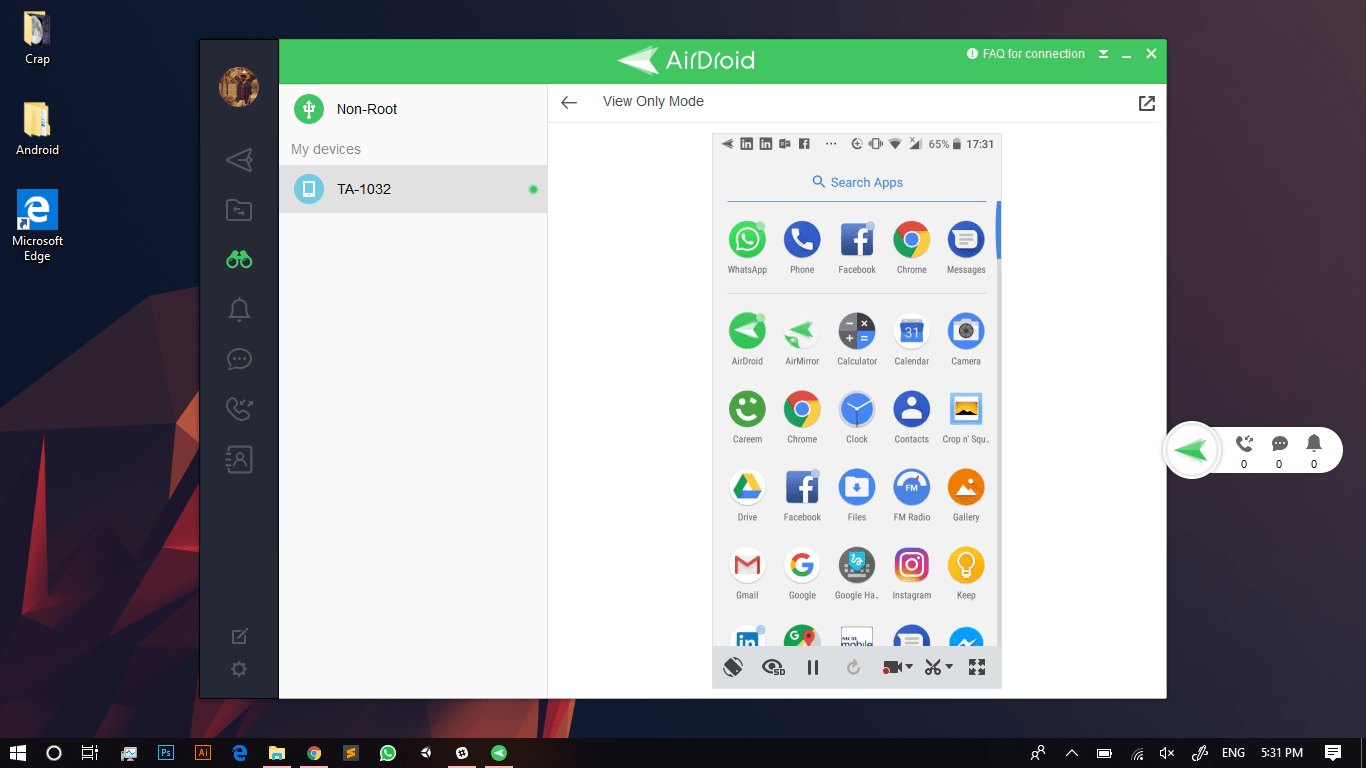The image size is (1366, 768).
Task: Rotate the mirrored phone screen
Action: point(732,667)
